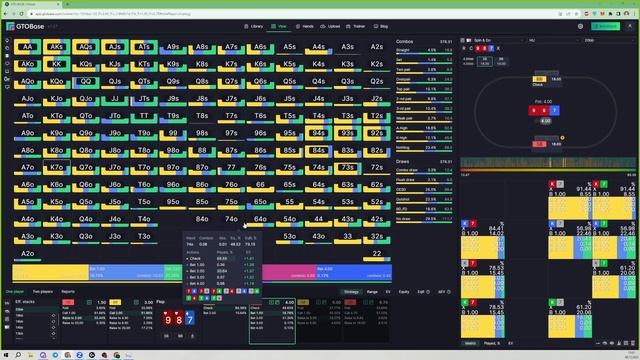Open the stack depth dropdown on the right
This screenshot has width=640, height=360.
(608, 40)
